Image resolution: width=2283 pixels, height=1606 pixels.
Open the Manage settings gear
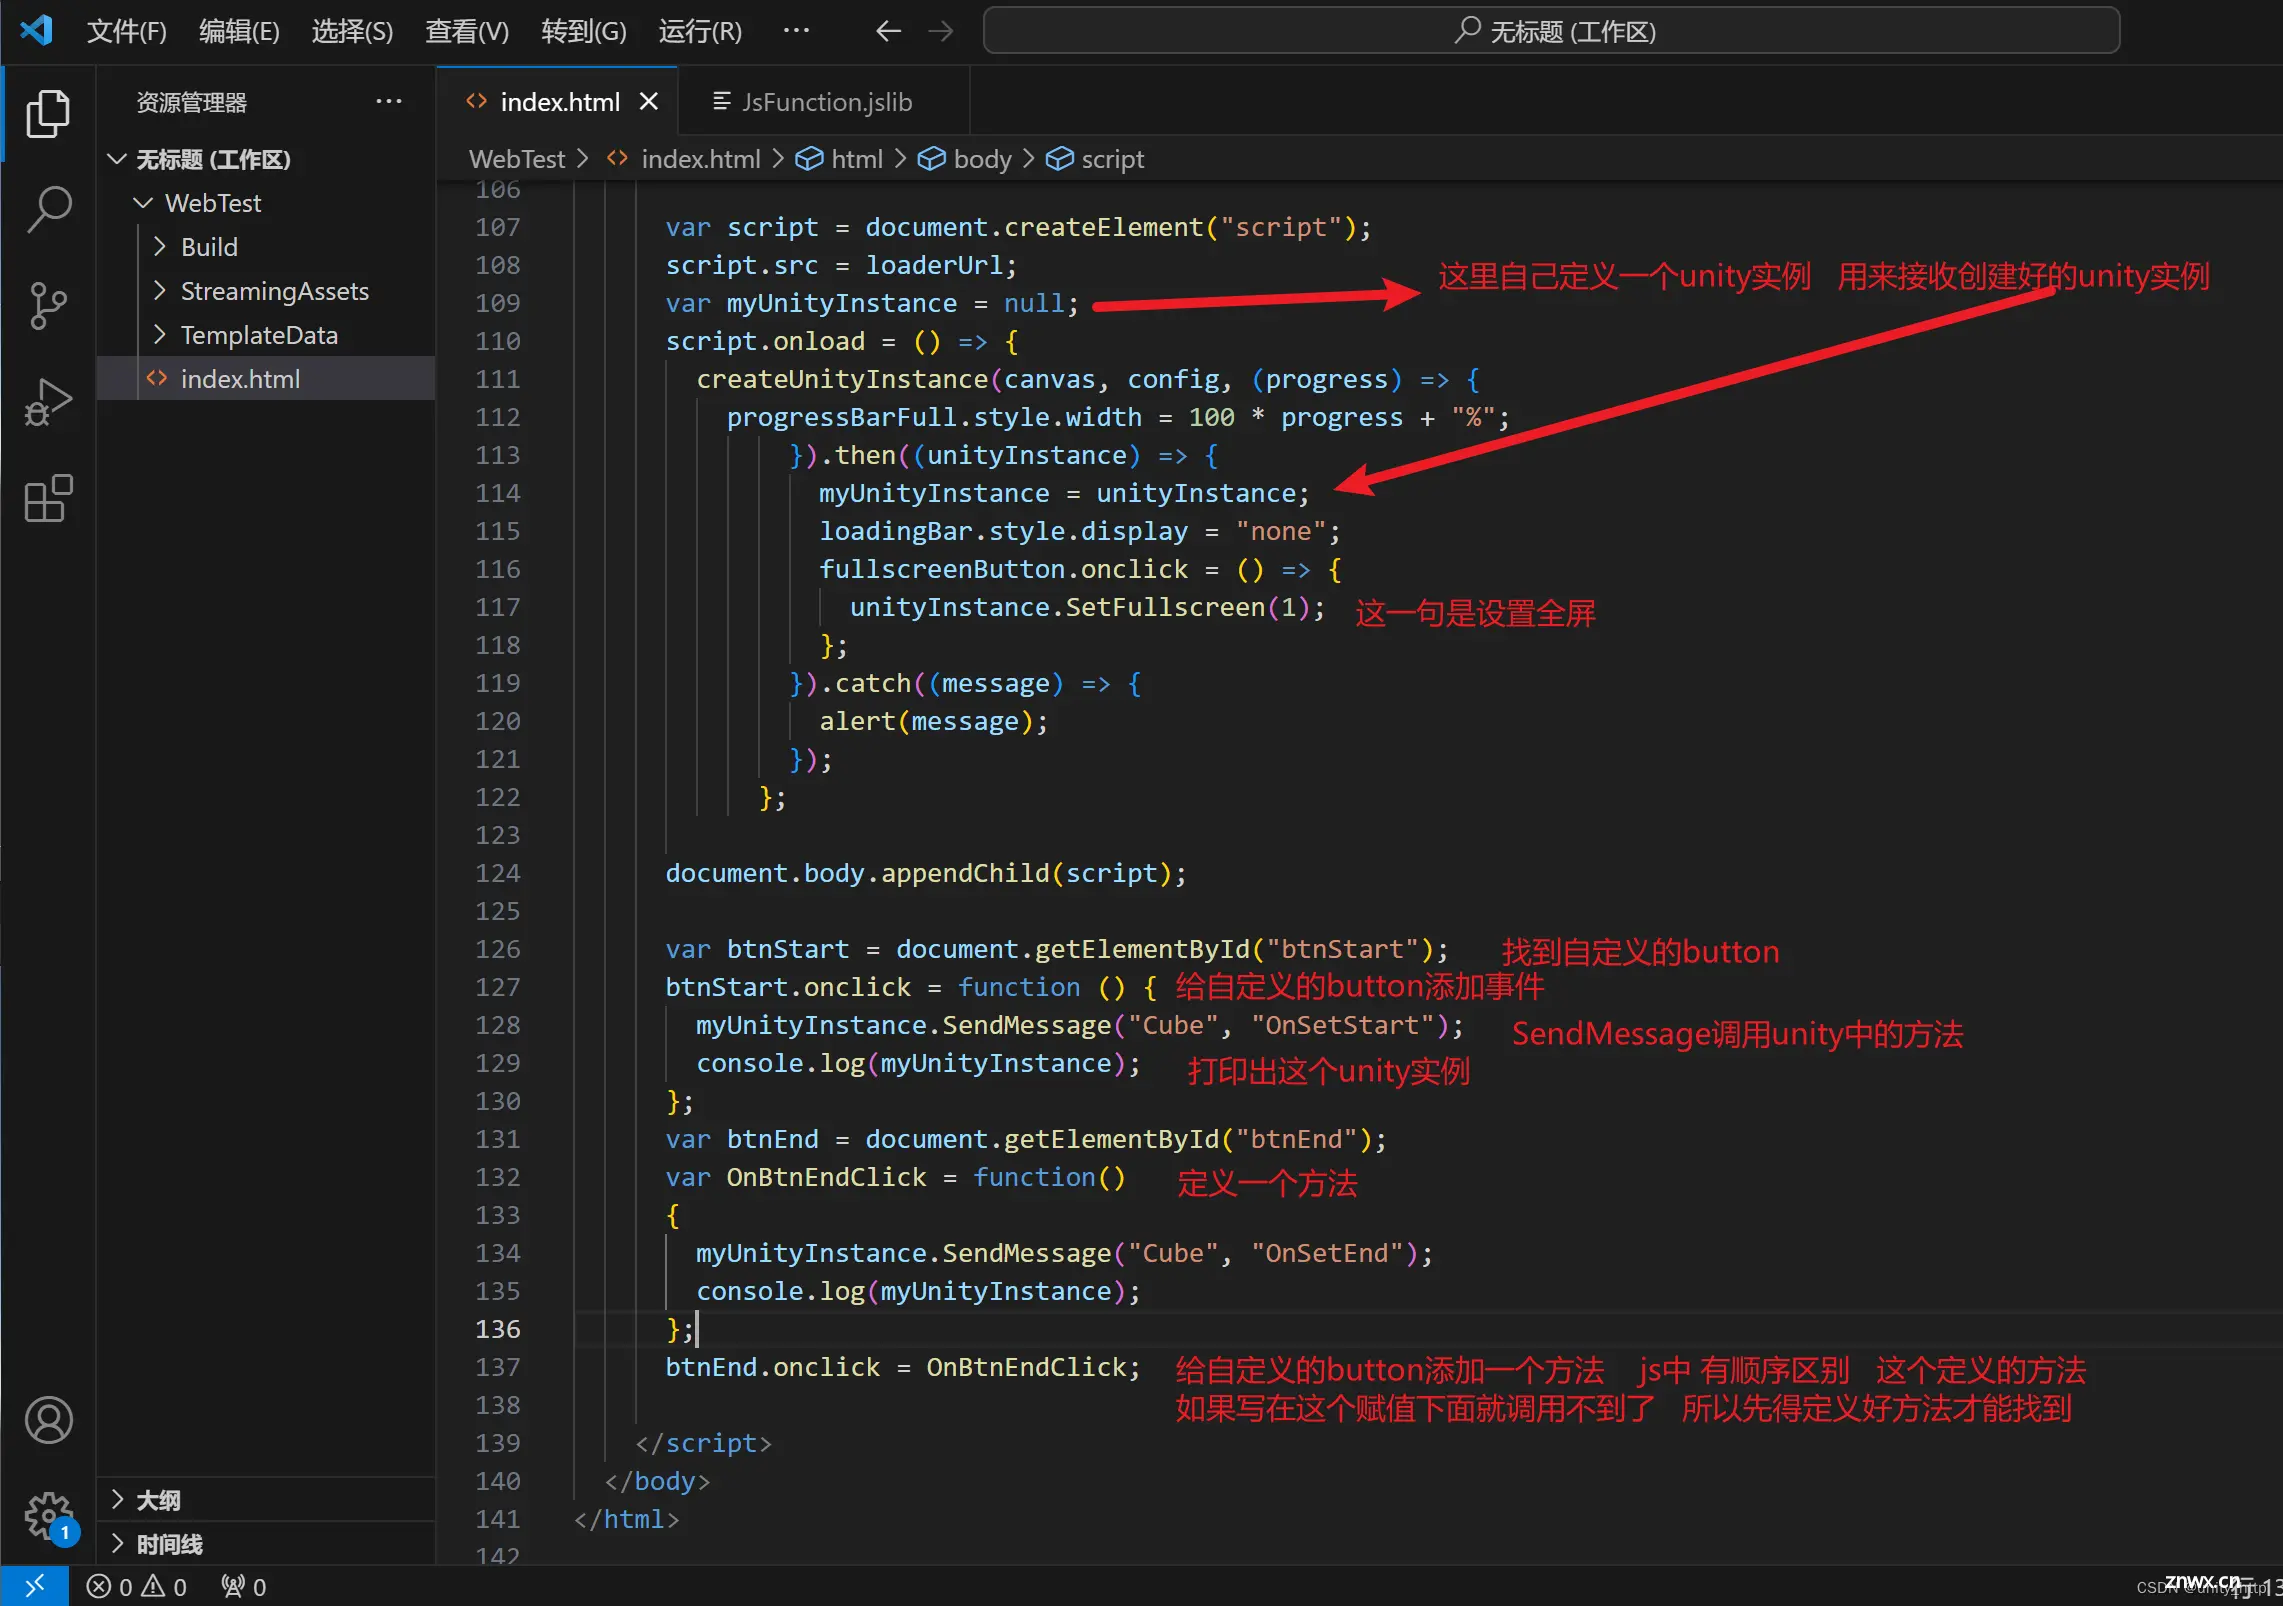(47, 1516)
